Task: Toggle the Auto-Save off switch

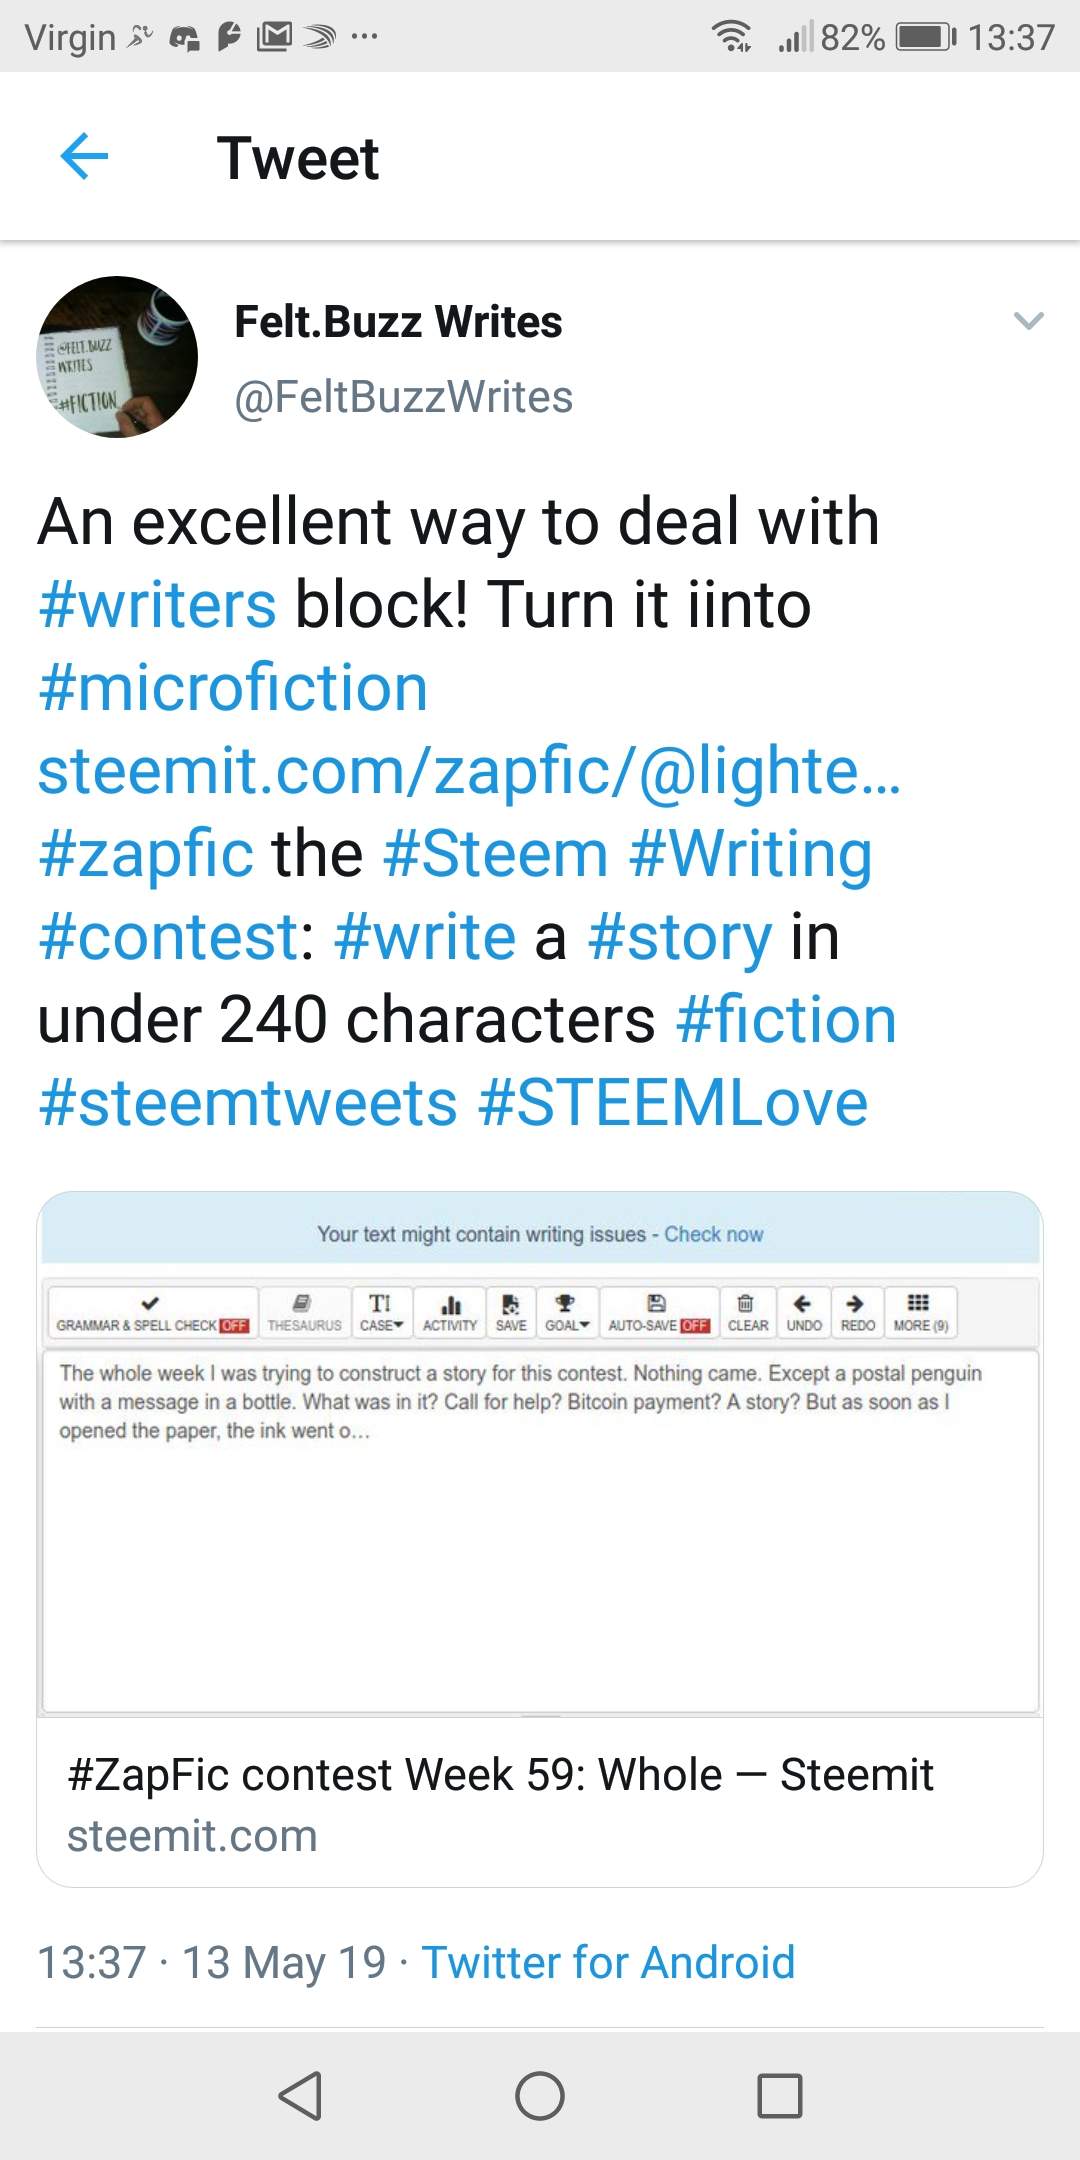Action: [695, 1325]
